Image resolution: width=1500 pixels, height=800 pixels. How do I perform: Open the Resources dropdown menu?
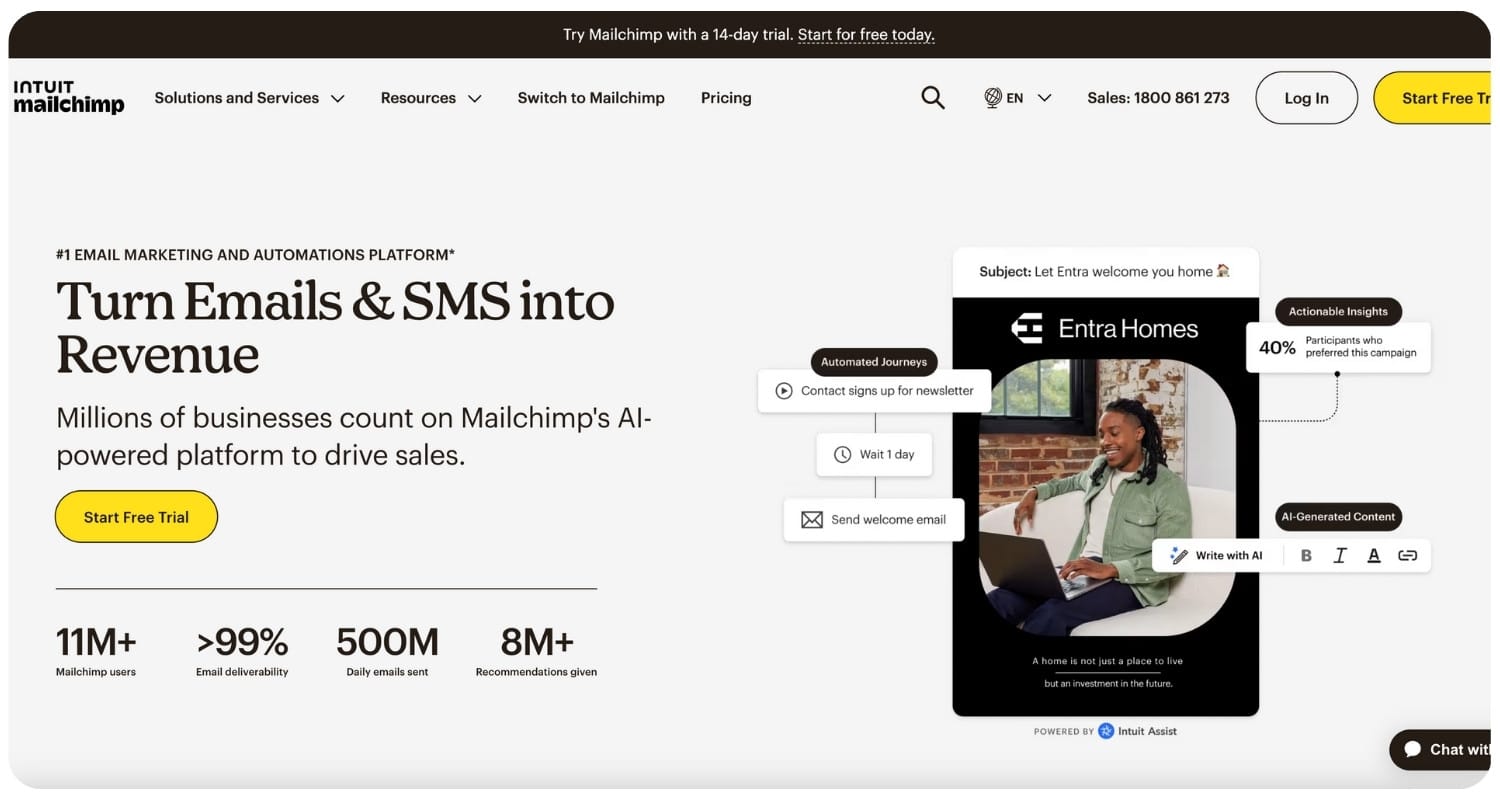click(x=430, y=97)
